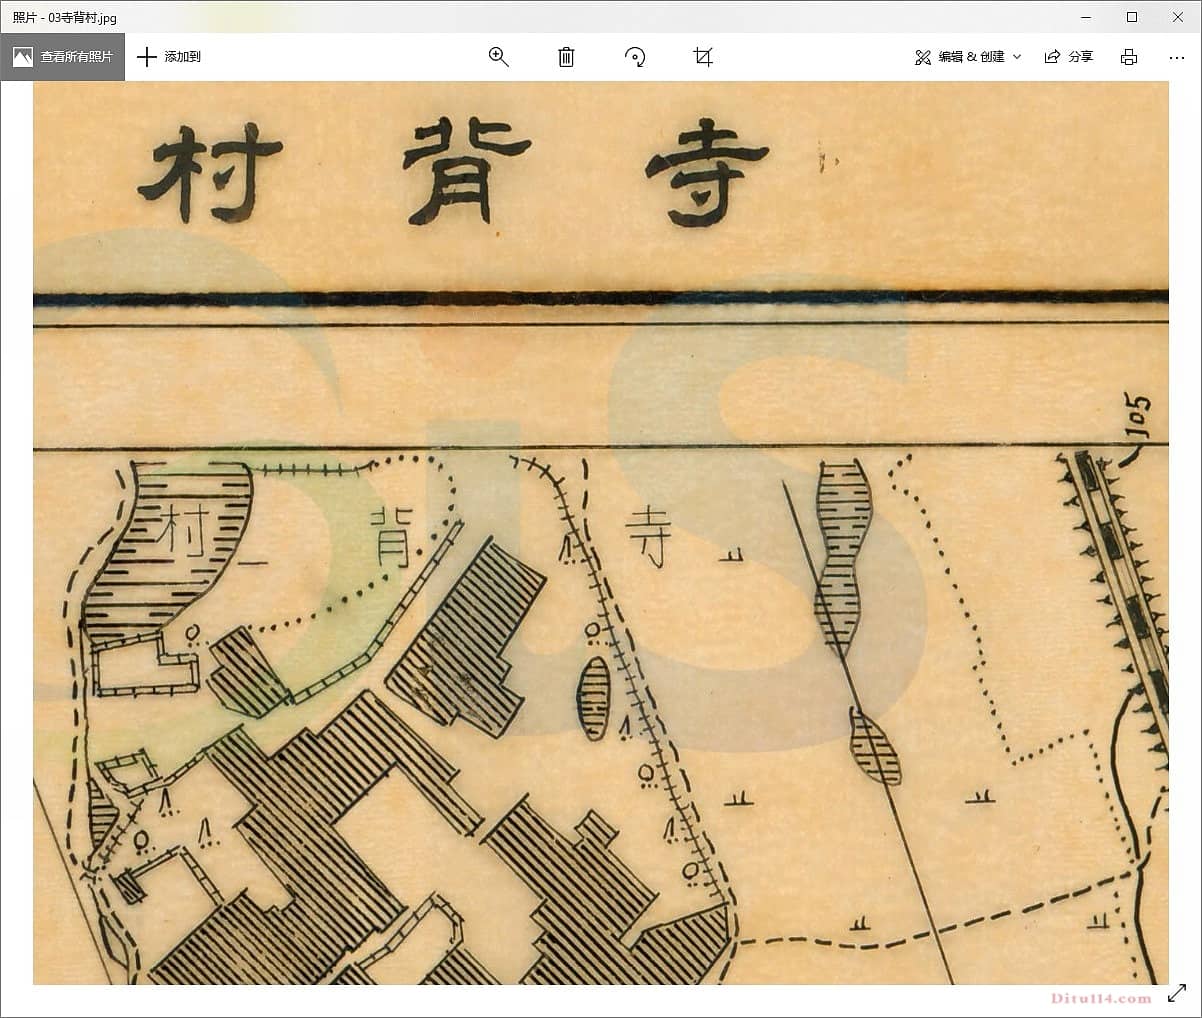The image size is (1202, 1018).
Task: Click the chevron arrow after 编辑 & 创建
Action: click(1017, 57)
